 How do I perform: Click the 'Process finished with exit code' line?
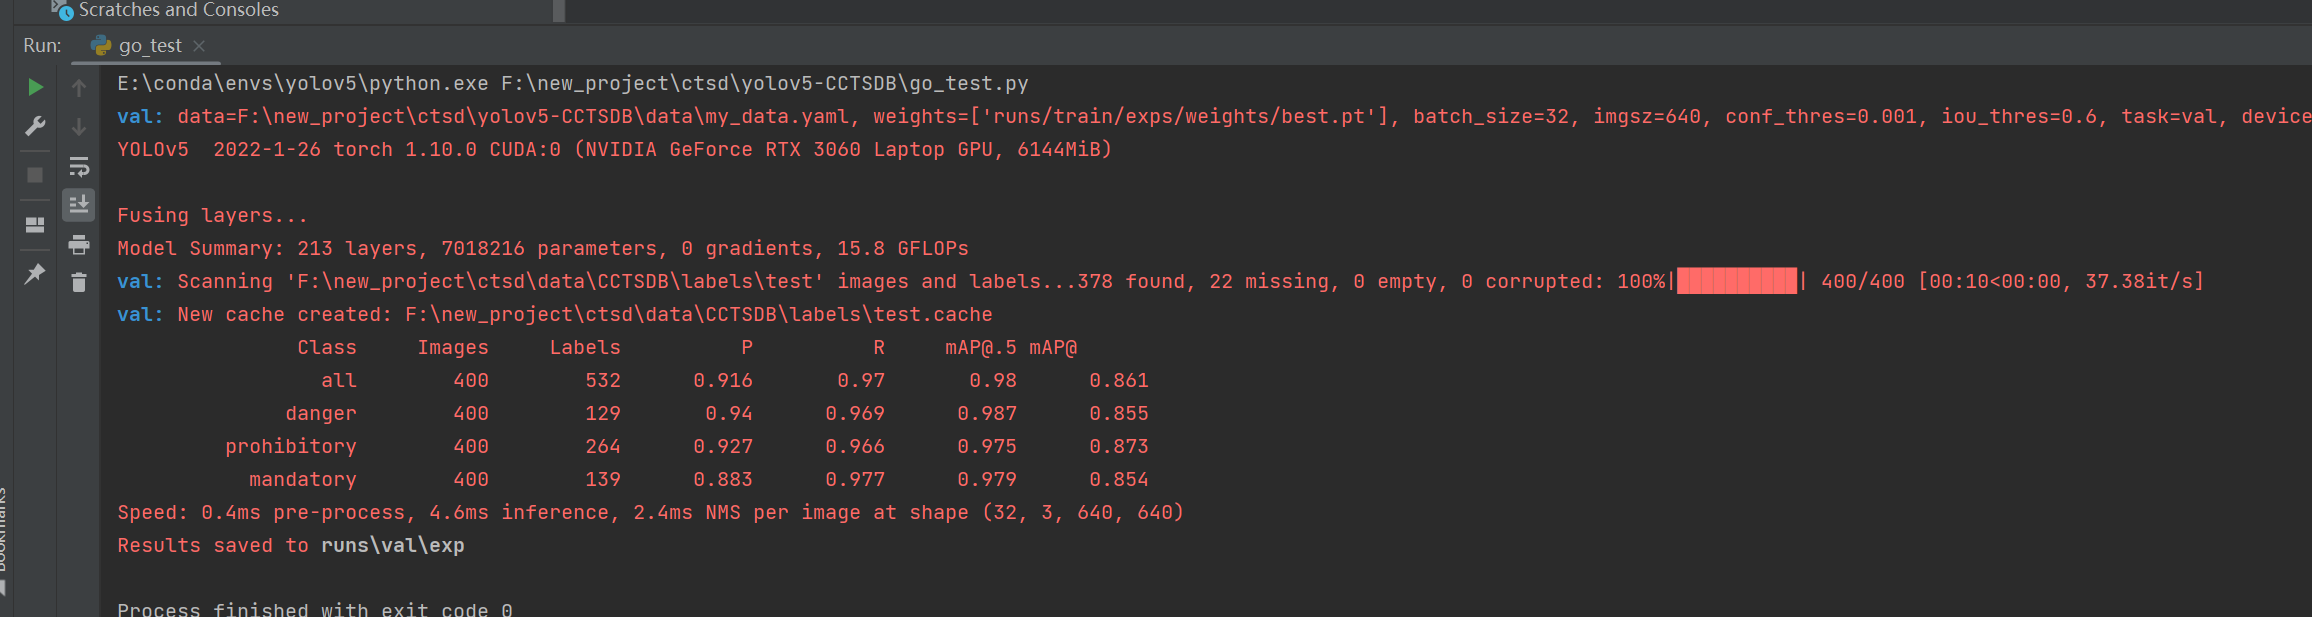[x=314, y=609]
